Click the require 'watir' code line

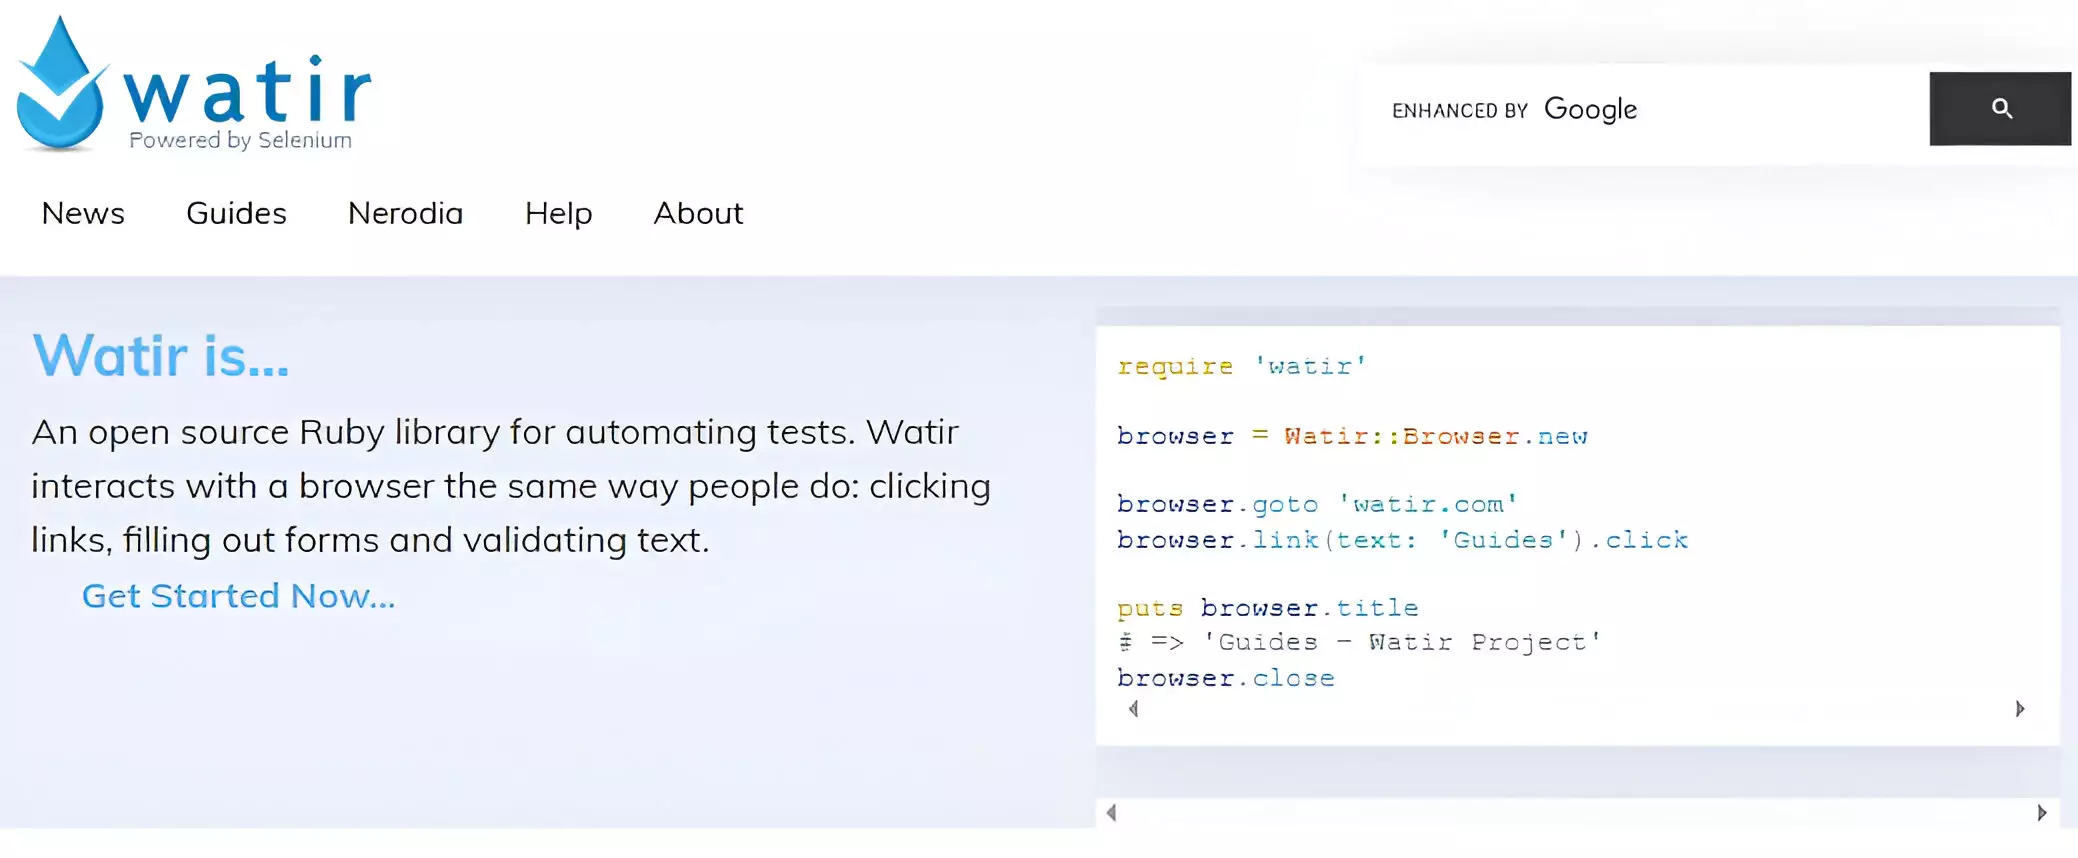pos(1241,367)
